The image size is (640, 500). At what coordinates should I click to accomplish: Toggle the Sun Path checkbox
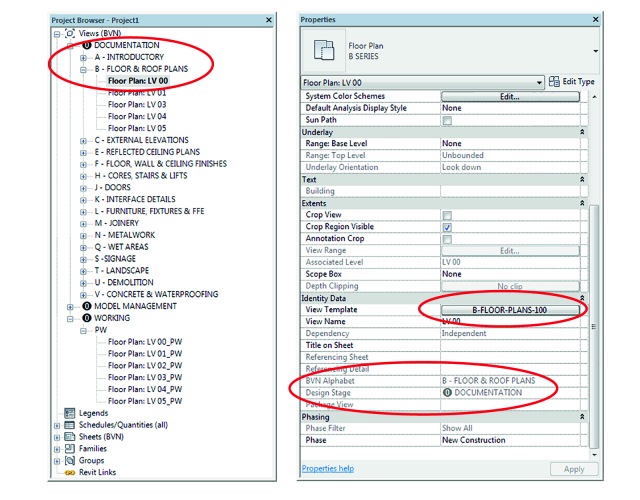pyautogui.click(x=447, y=120)
